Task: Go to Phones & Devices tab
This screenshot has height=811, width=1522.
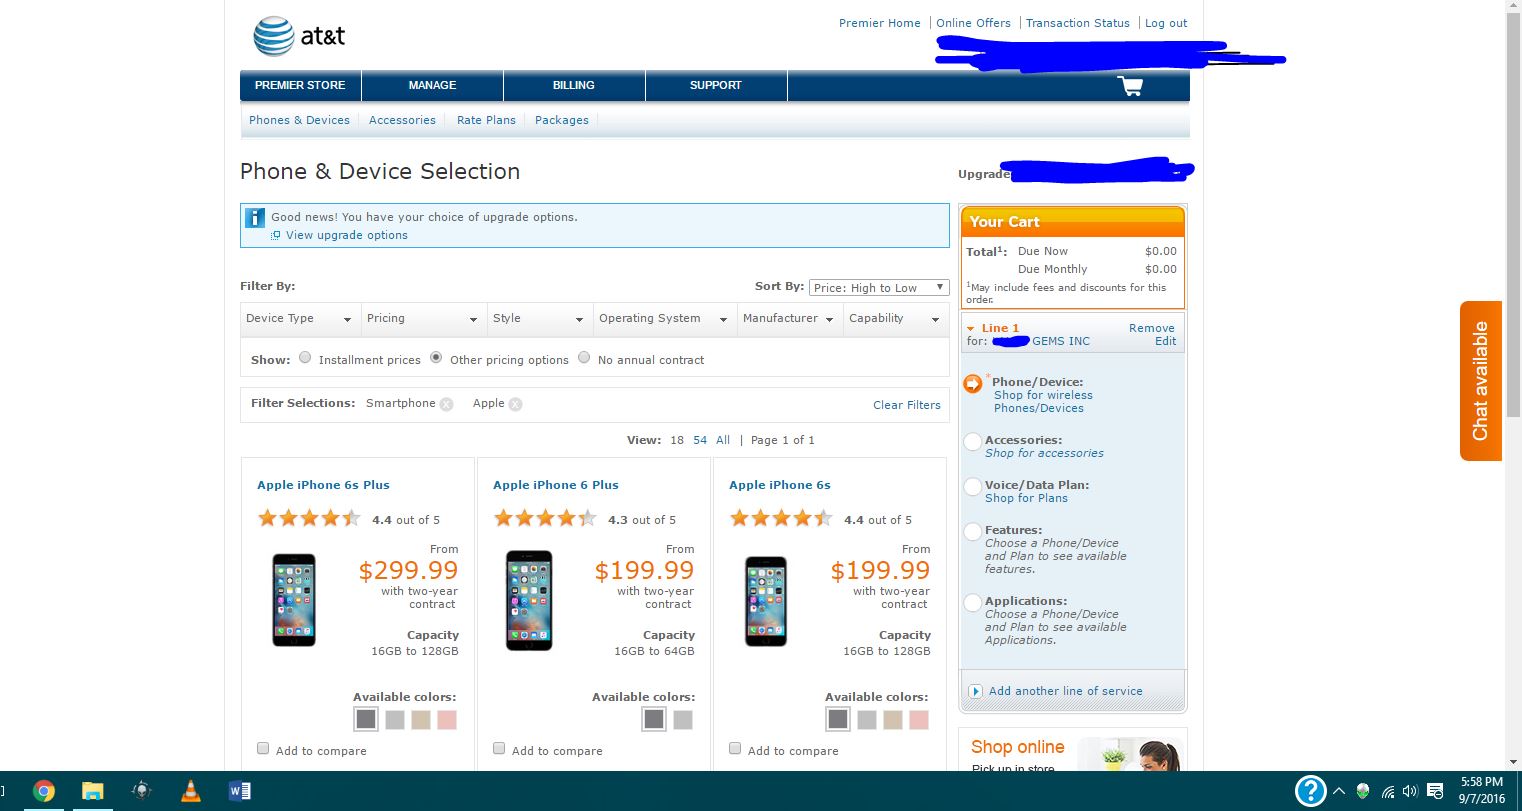Action: coord(299,120)
